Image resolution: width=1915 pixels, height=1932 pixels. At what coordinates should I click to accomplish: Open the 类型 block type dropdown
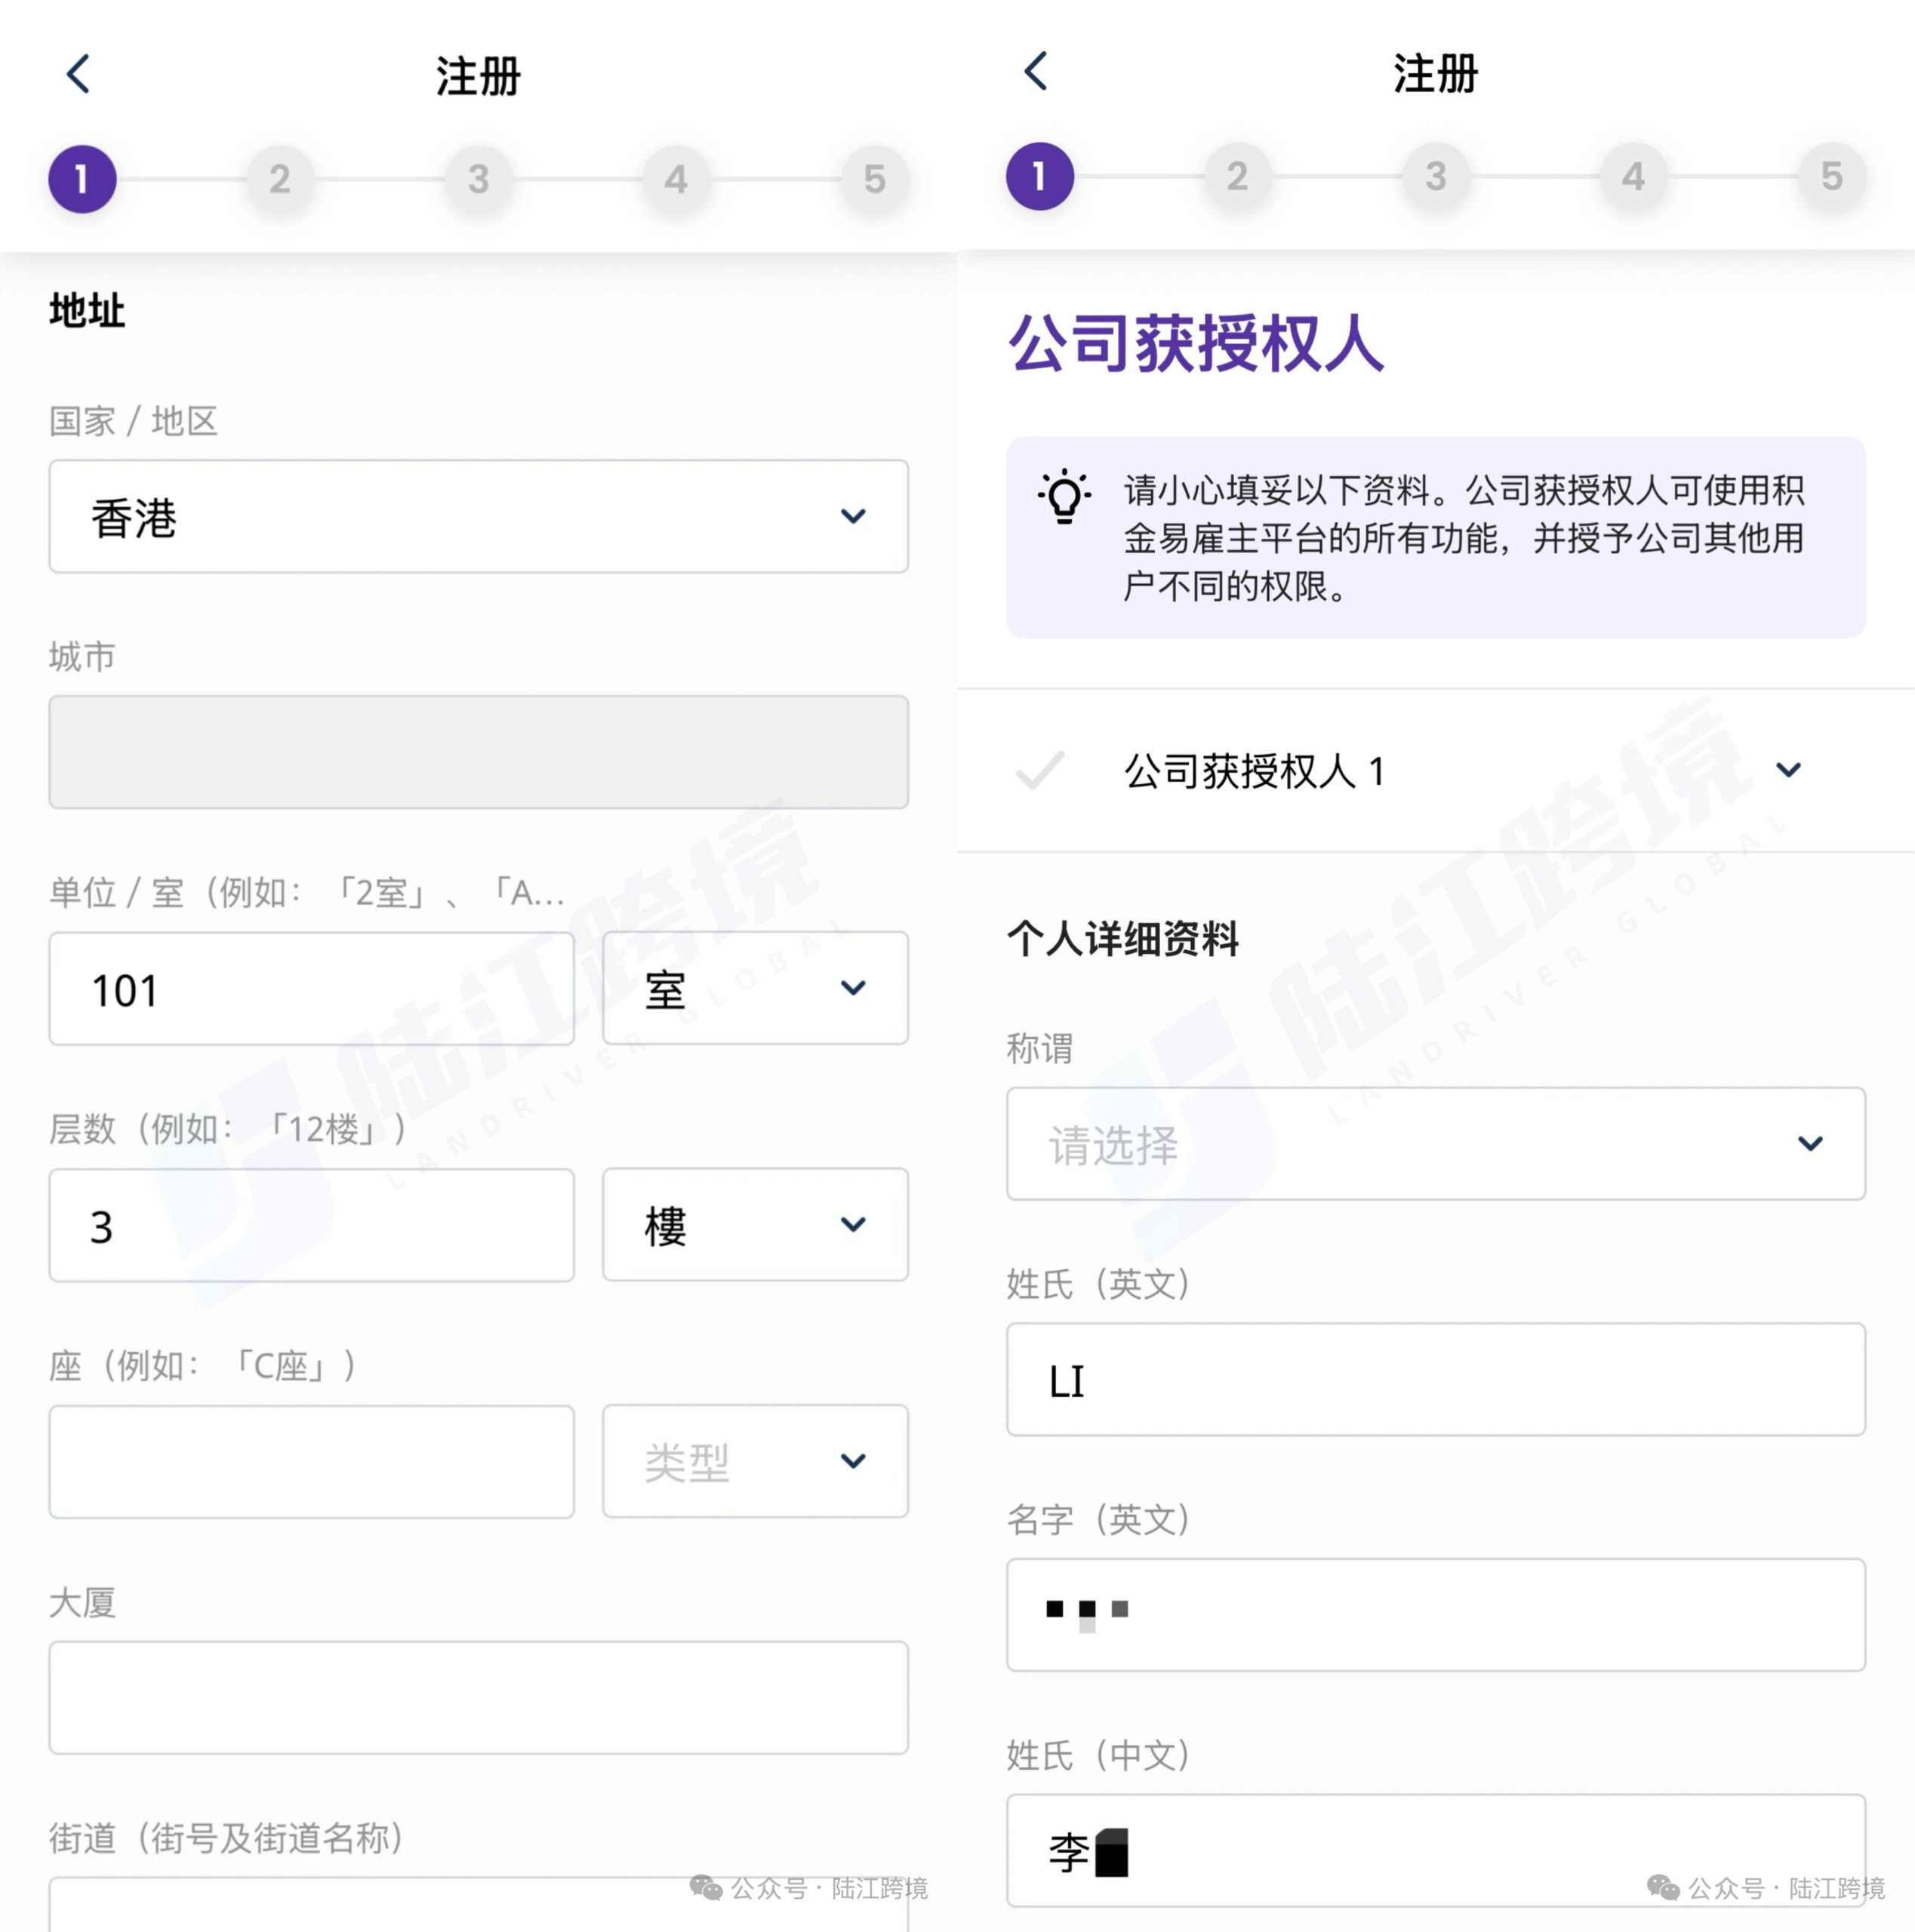pyautogui.click(x=755, y=1461)
